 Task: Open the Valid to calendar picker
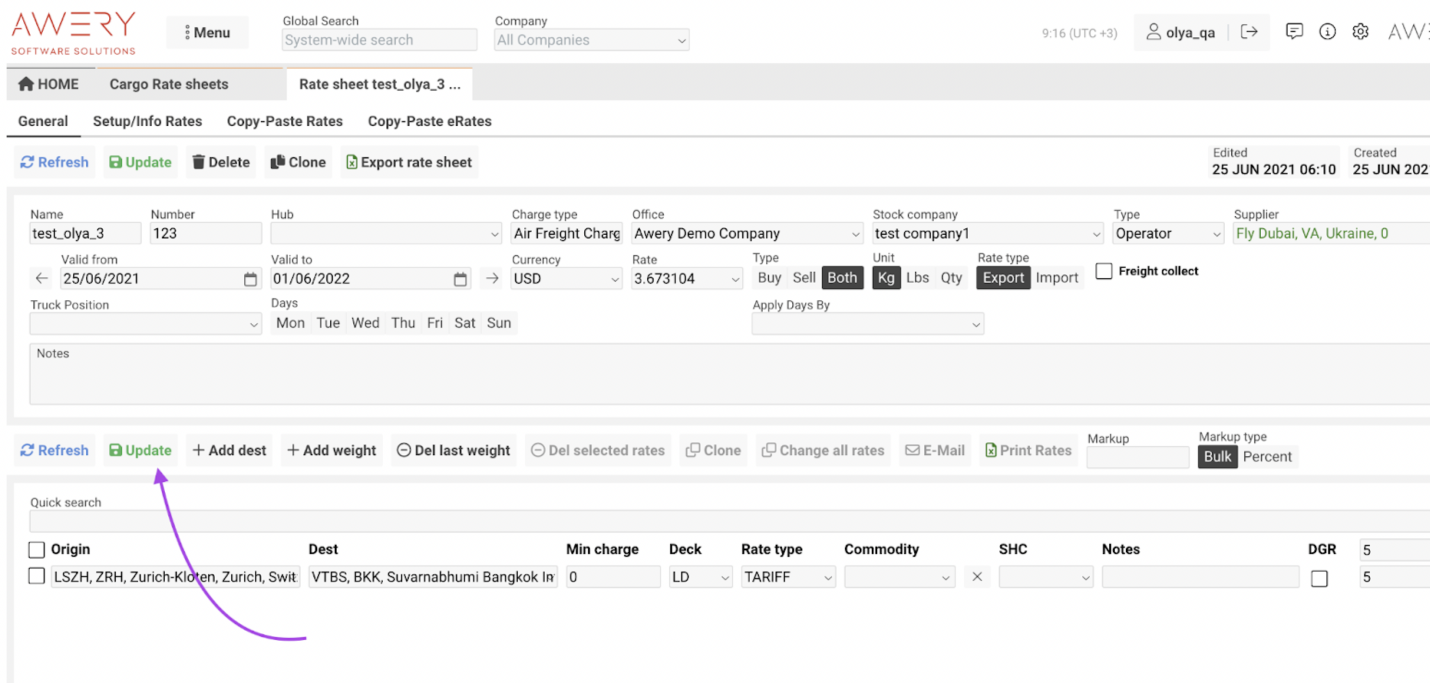[x=460, y=279]
